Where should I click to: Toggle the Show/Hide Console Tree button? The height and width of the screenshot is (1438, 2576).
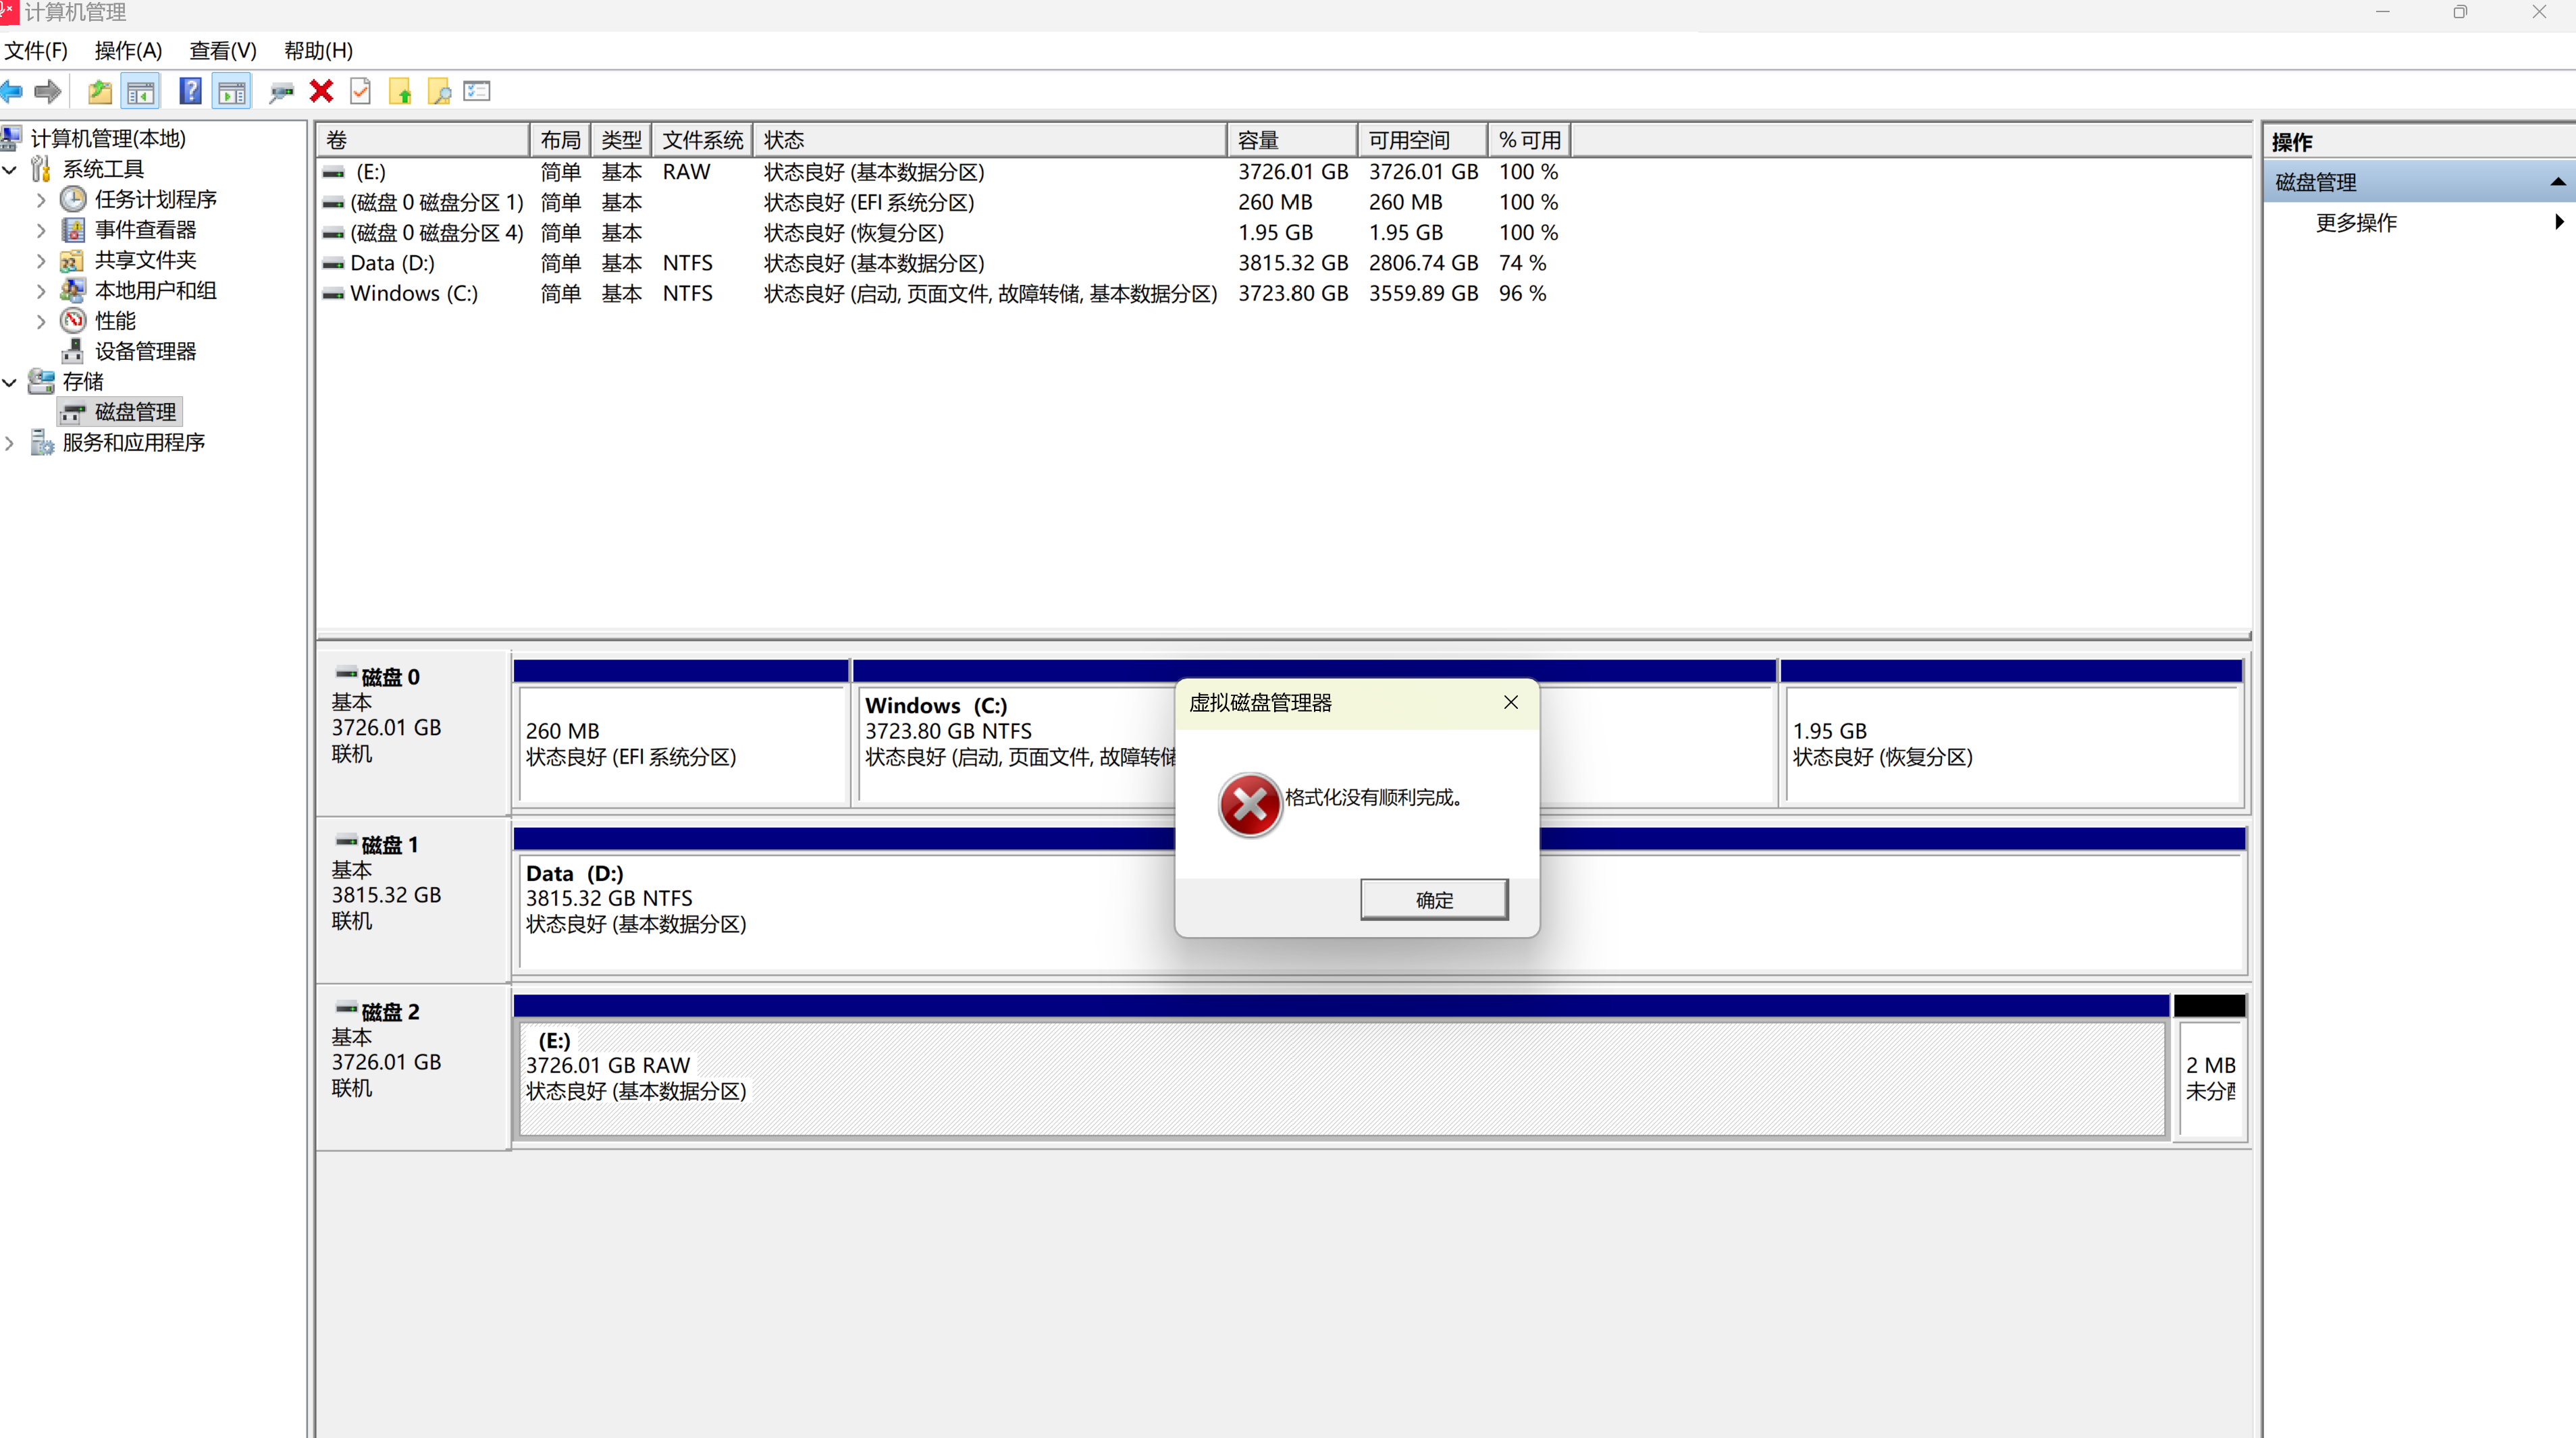141,92
